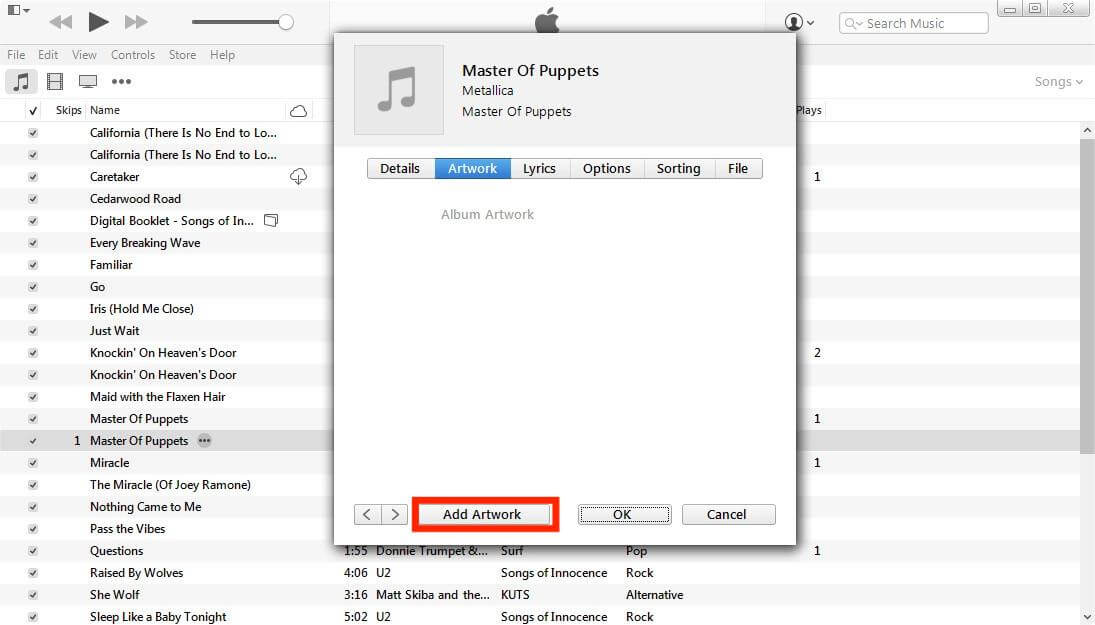Open the Options tab
The image size is (1095, 625).
click(607, 168)
